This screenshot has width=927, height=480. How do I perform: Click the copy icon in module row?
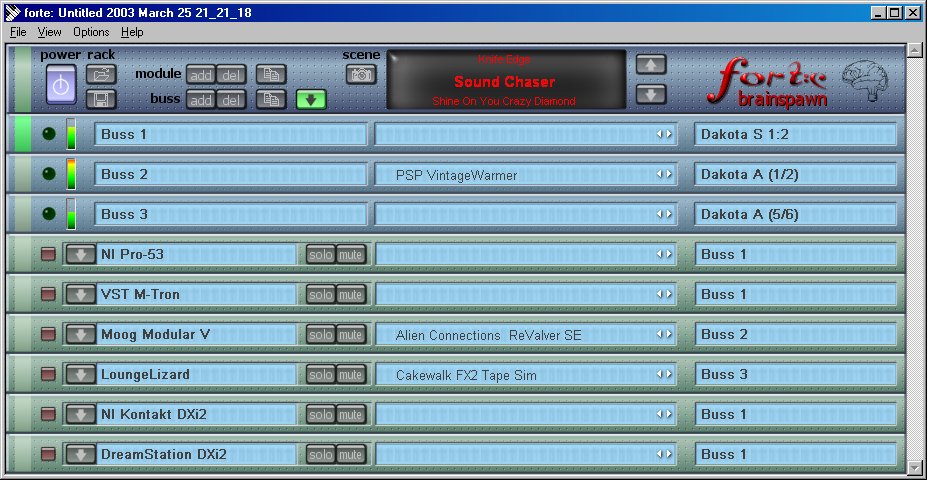[x=271, y=74]
